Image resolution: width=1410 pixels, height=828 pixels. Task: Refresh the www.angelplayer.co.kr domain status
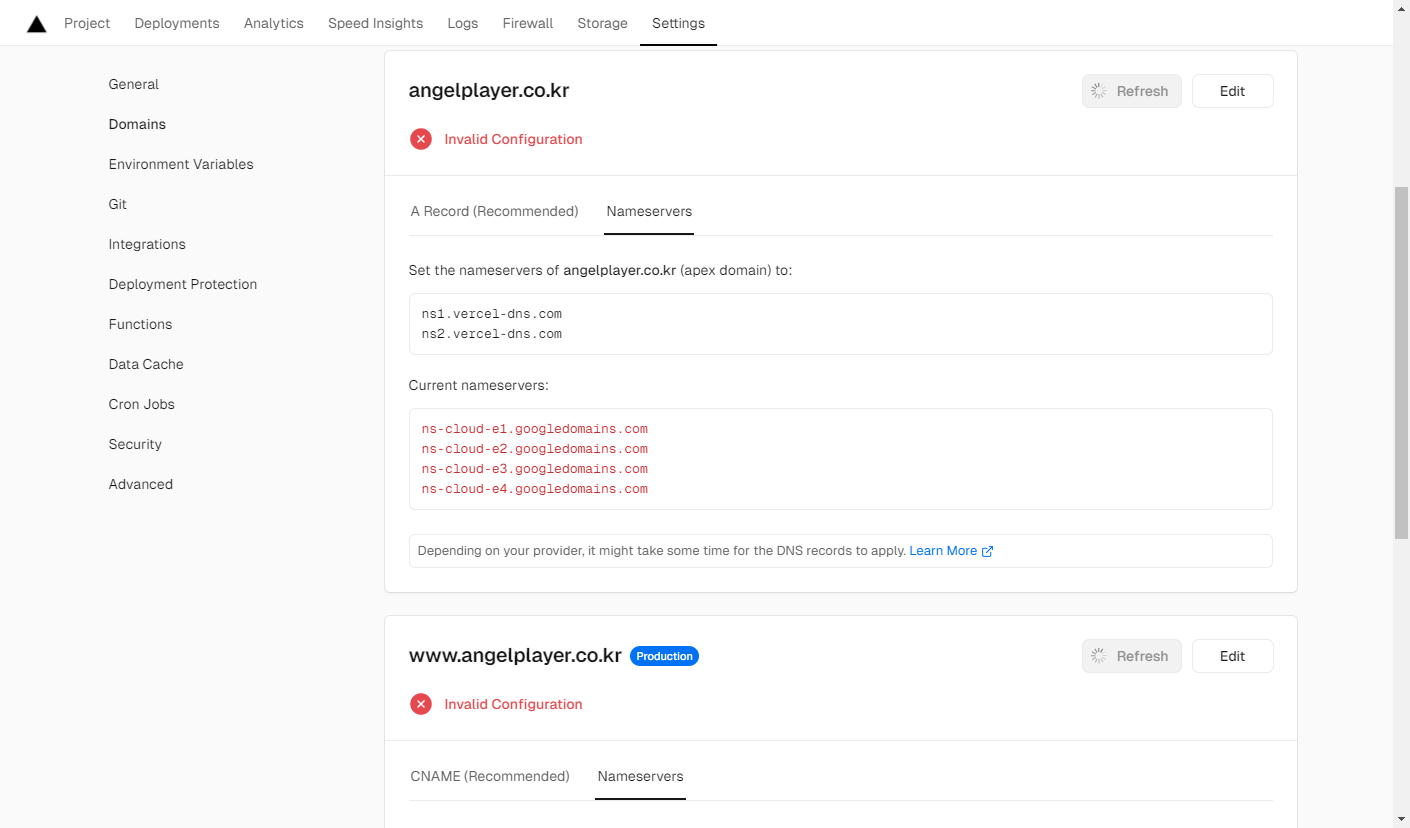1132,656
